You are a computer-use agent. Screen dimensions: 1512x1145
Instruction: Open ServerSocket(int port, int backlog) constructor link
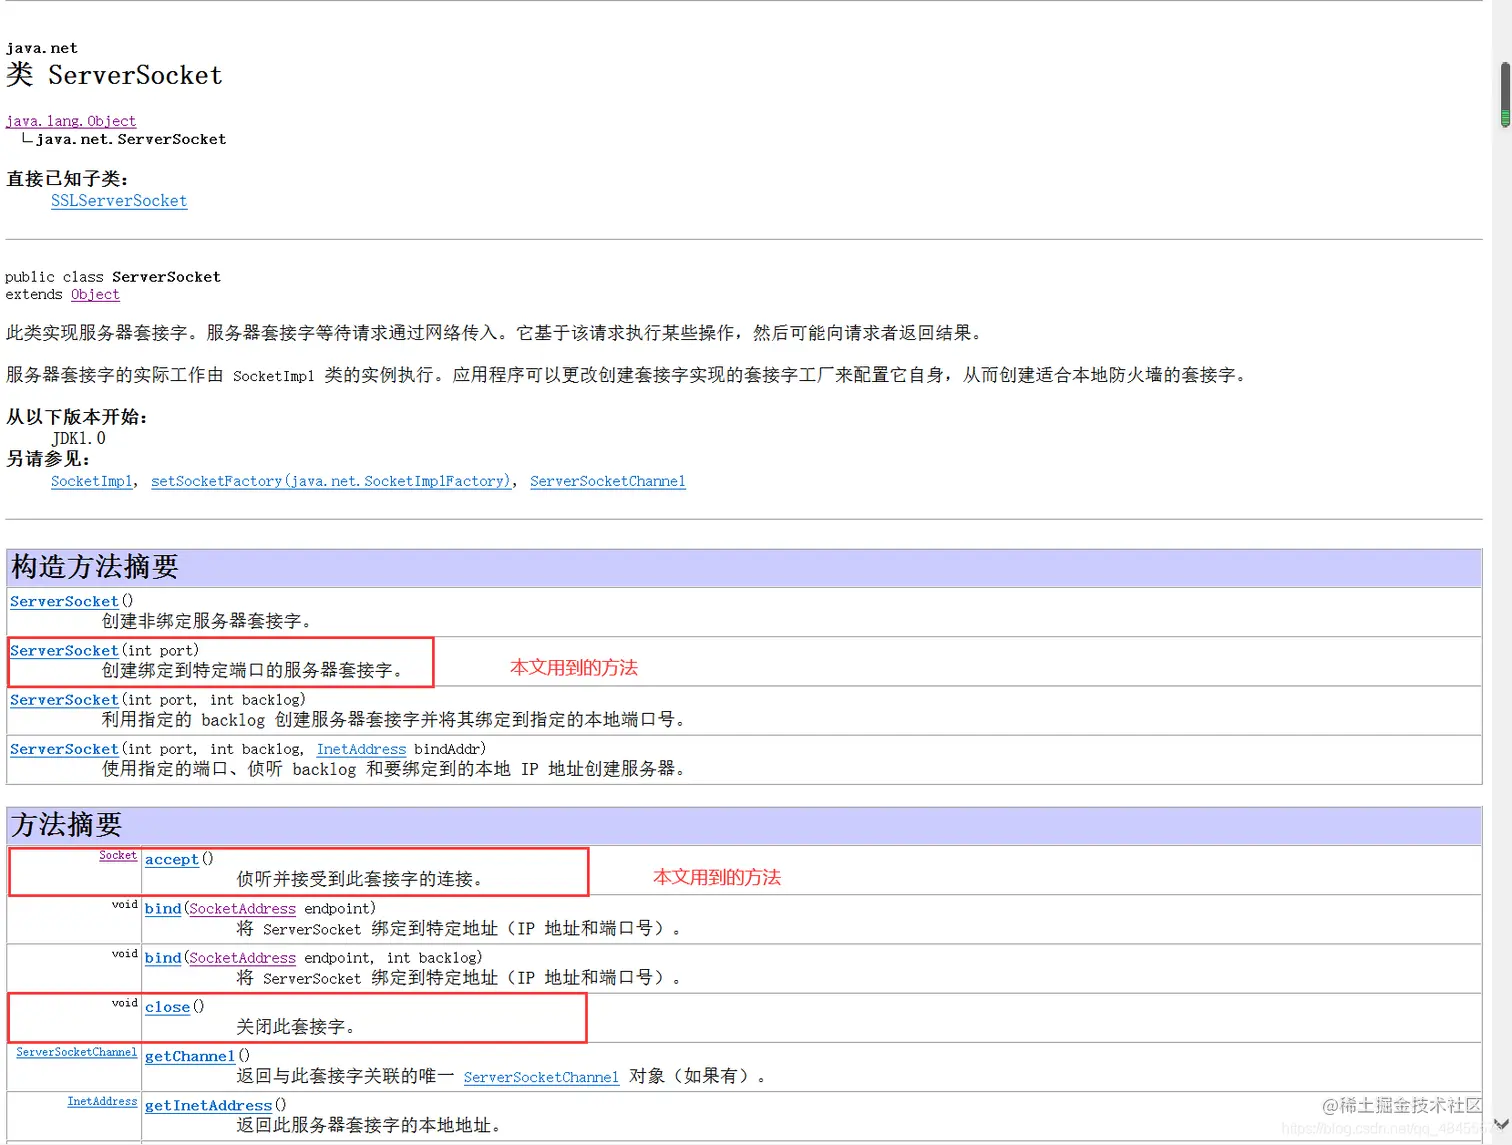(64, 700)
